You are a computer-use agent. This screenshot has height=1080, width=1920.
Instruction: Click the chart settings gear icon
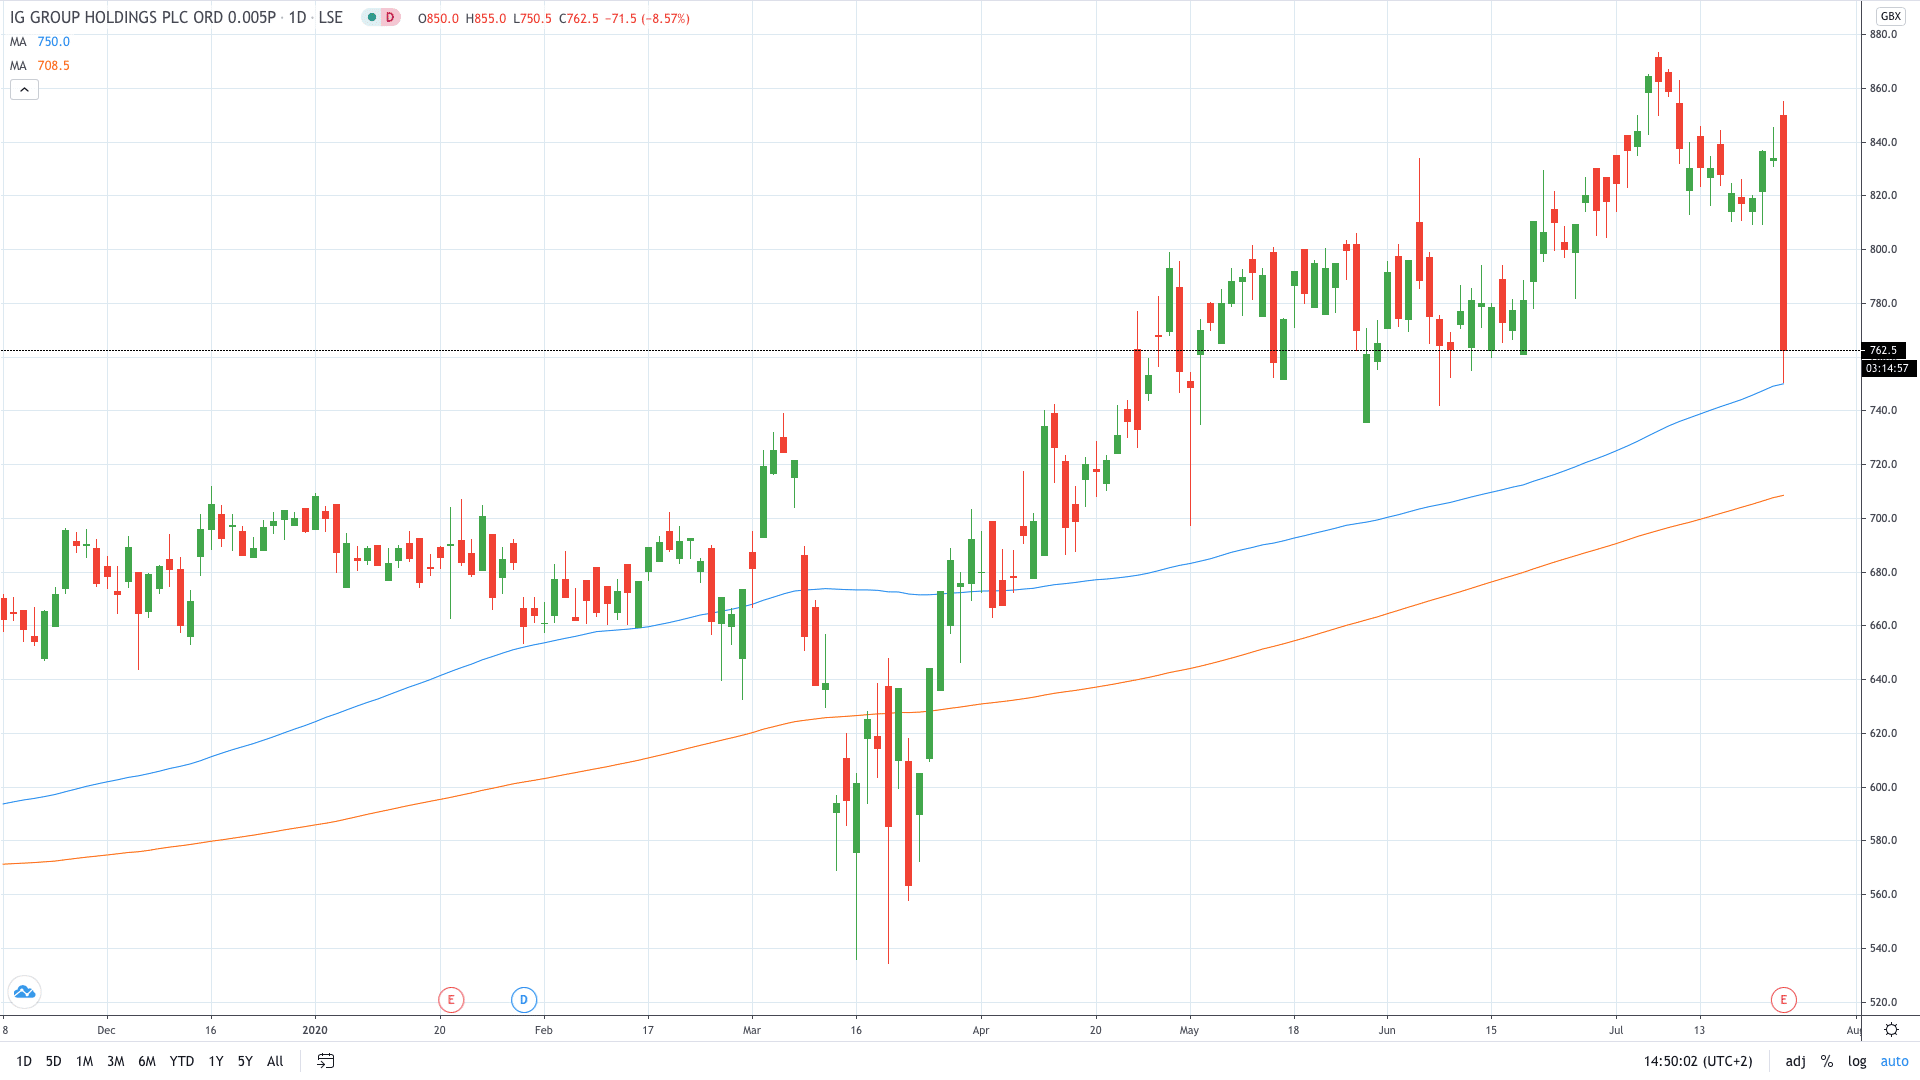(x=1891, y=1030)
